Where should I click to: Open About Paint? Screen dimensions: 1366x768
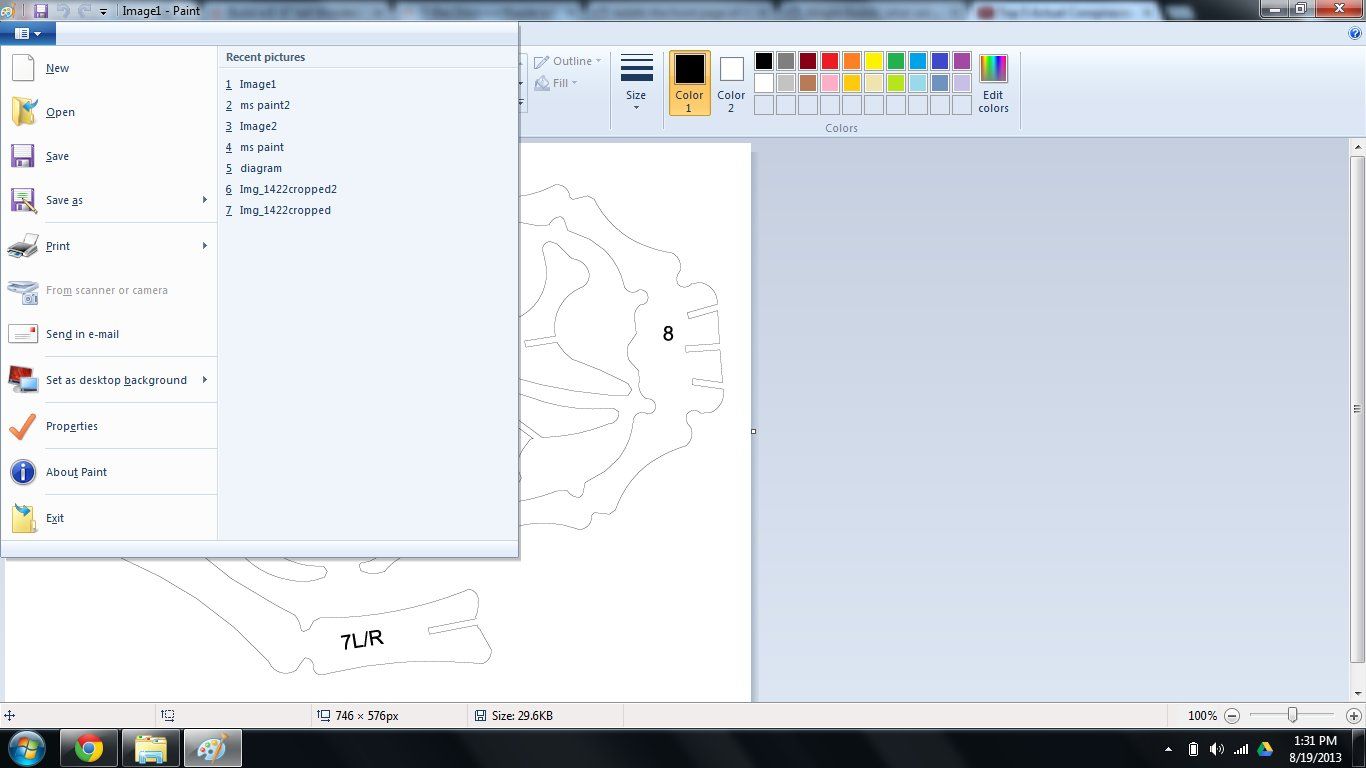pos(110,472)
